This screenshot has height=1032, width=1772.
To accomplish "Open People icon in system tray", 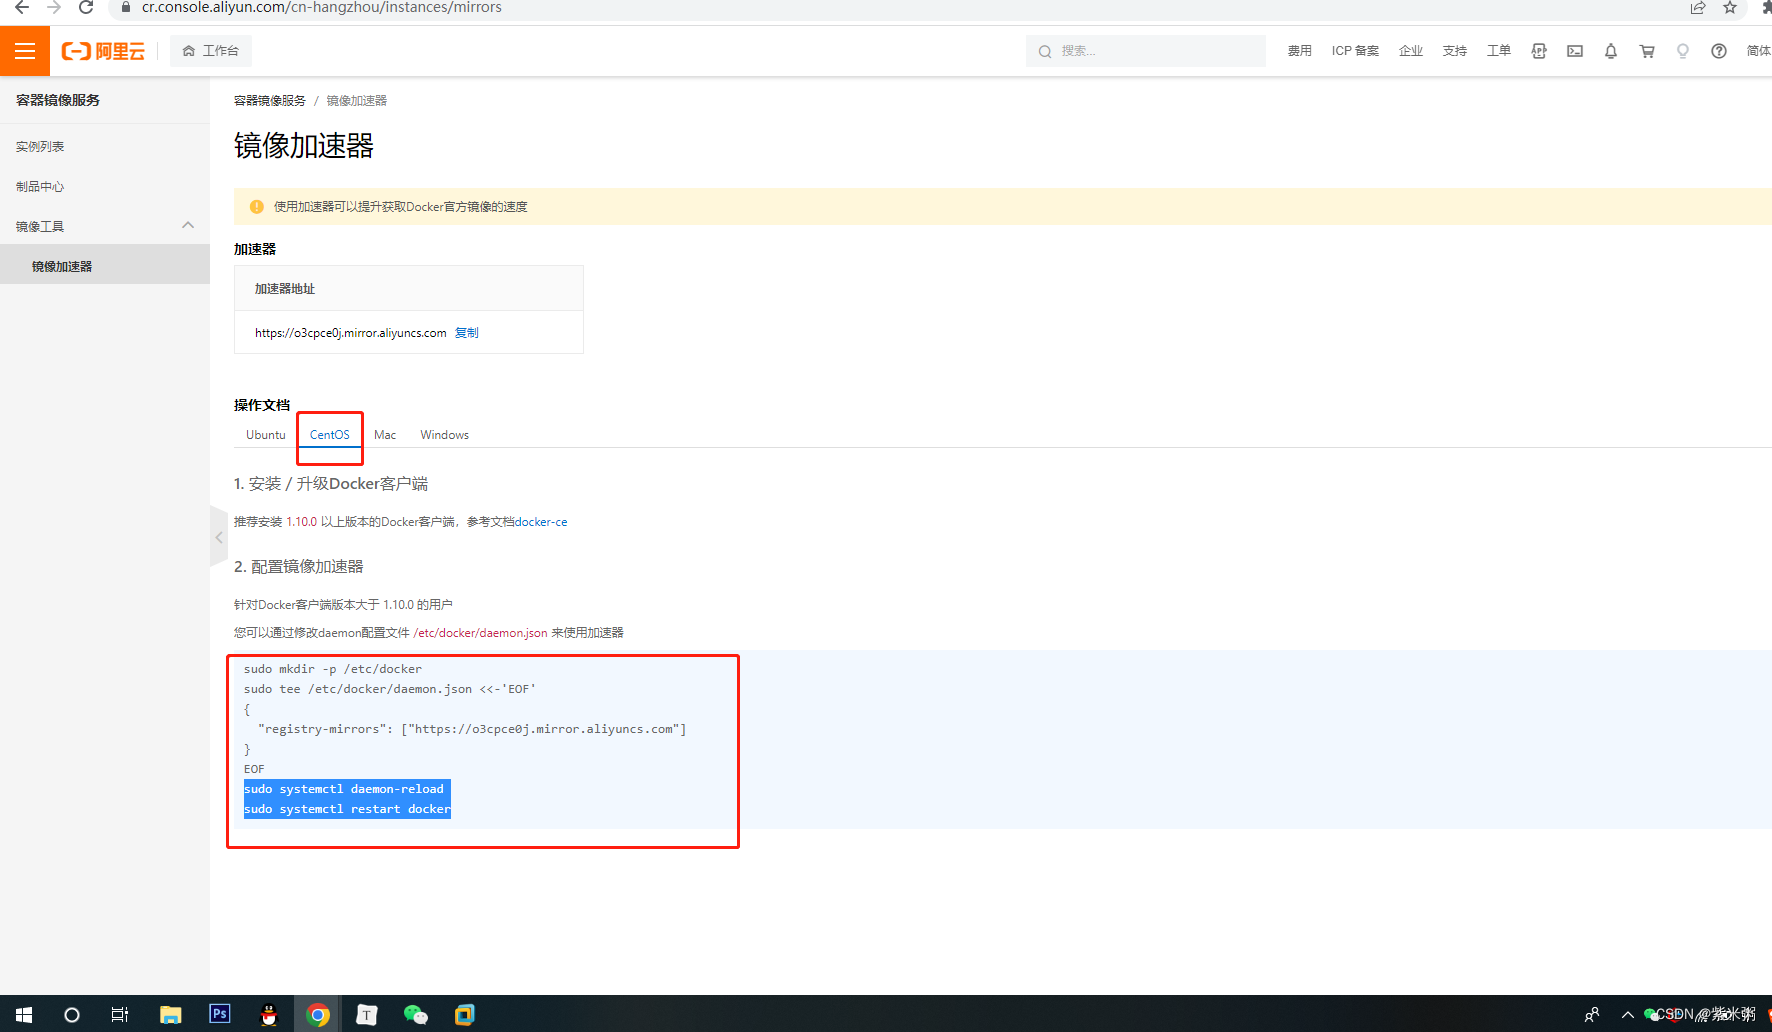I will (x=1592, y=1015).
